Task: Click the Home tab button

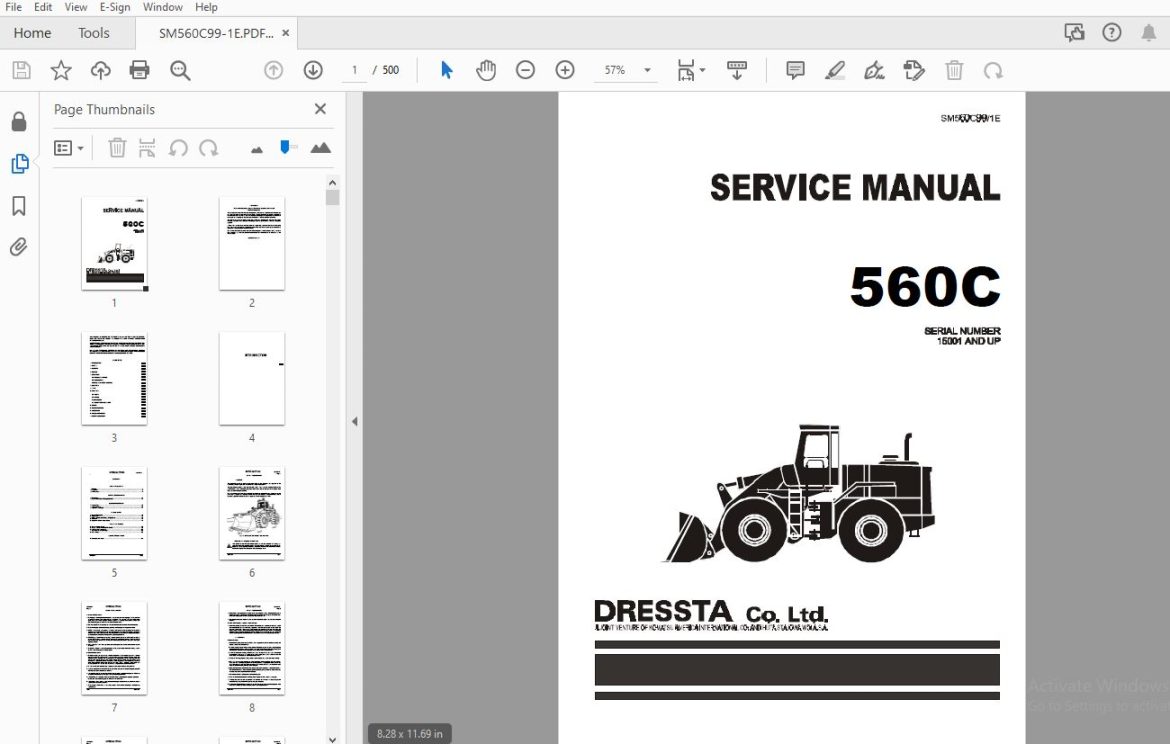Action: pos(32,33)
